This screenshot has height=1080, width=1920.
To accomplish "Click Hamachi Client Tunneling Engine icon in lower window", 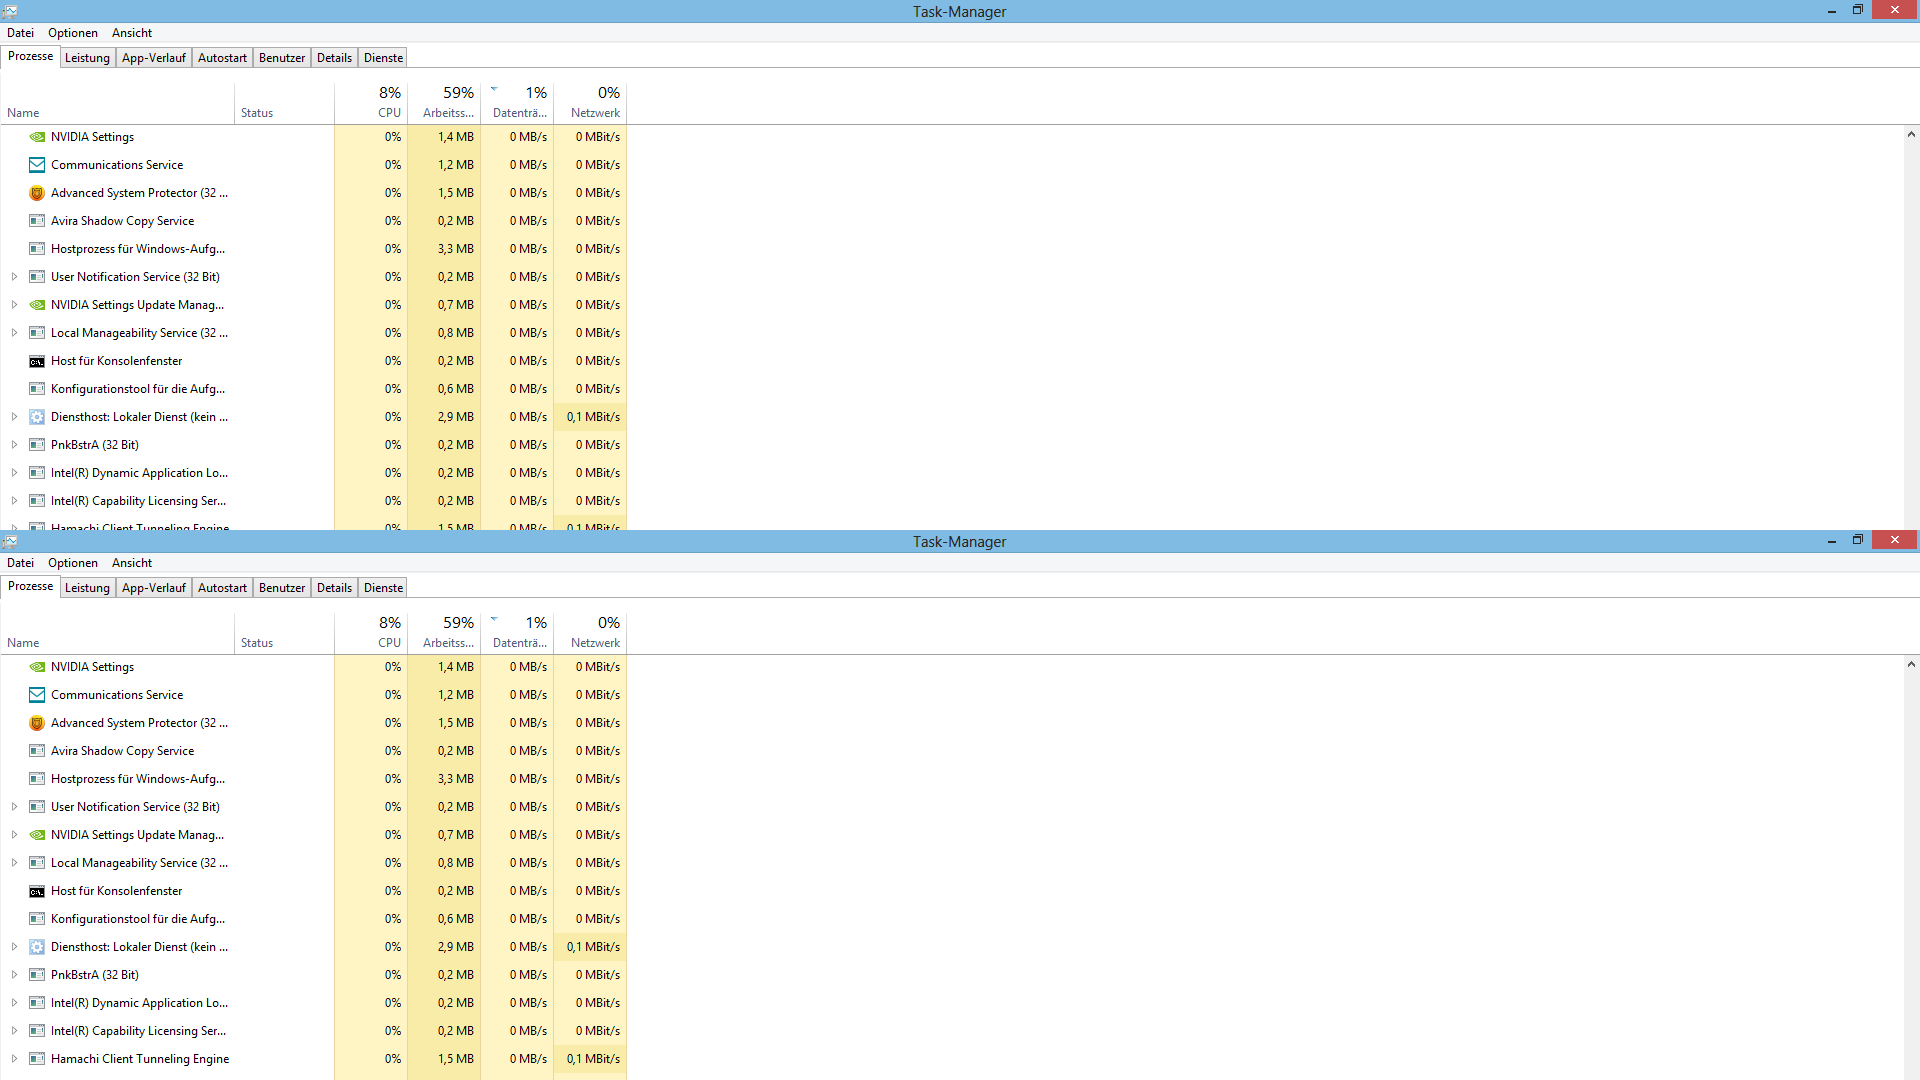I will [37, 1059].
